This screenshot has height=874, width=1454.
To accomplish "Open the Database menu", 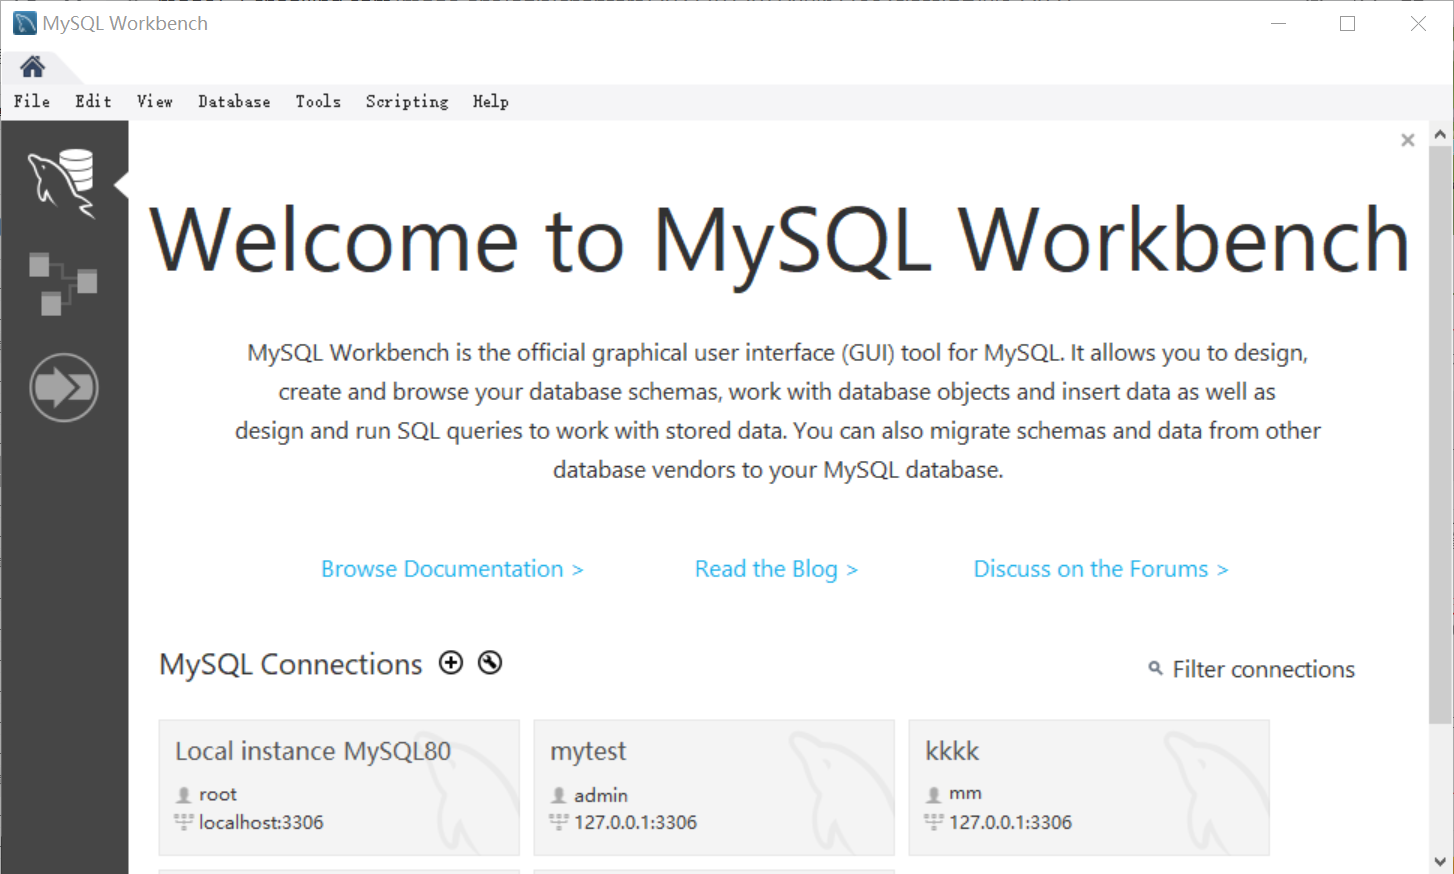I will (x=234, y=101).
